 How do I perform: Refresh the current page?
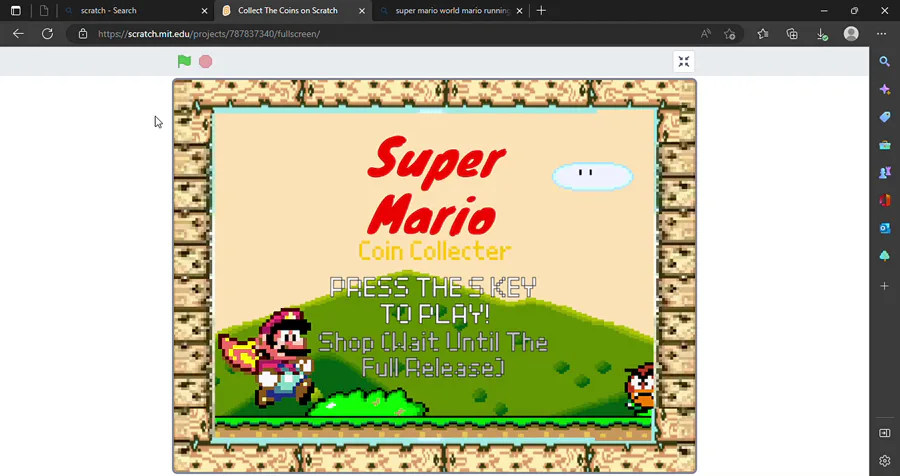[x=48, y=34]
